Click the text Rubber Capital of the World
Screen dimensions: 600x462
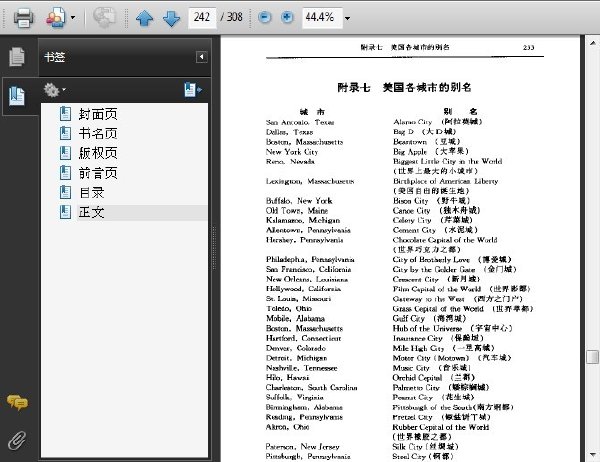[x=441, y=427]
